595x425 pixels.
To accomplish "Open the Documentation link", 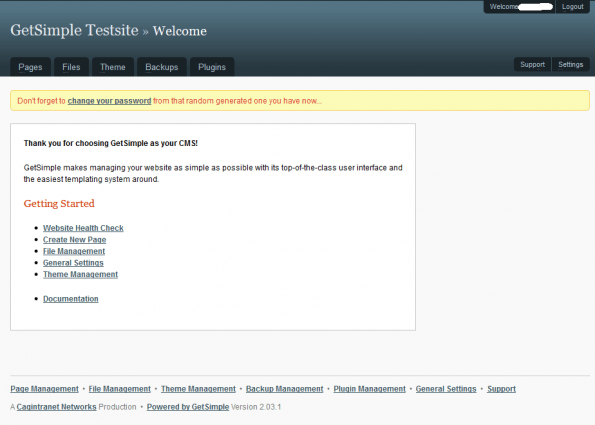I will coord(71,299).
